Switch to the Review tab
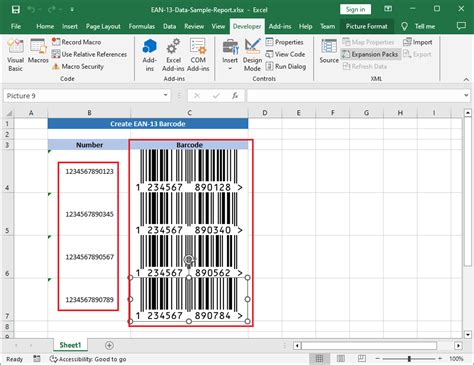The image size is (474, 365). [x=194, y=26]
